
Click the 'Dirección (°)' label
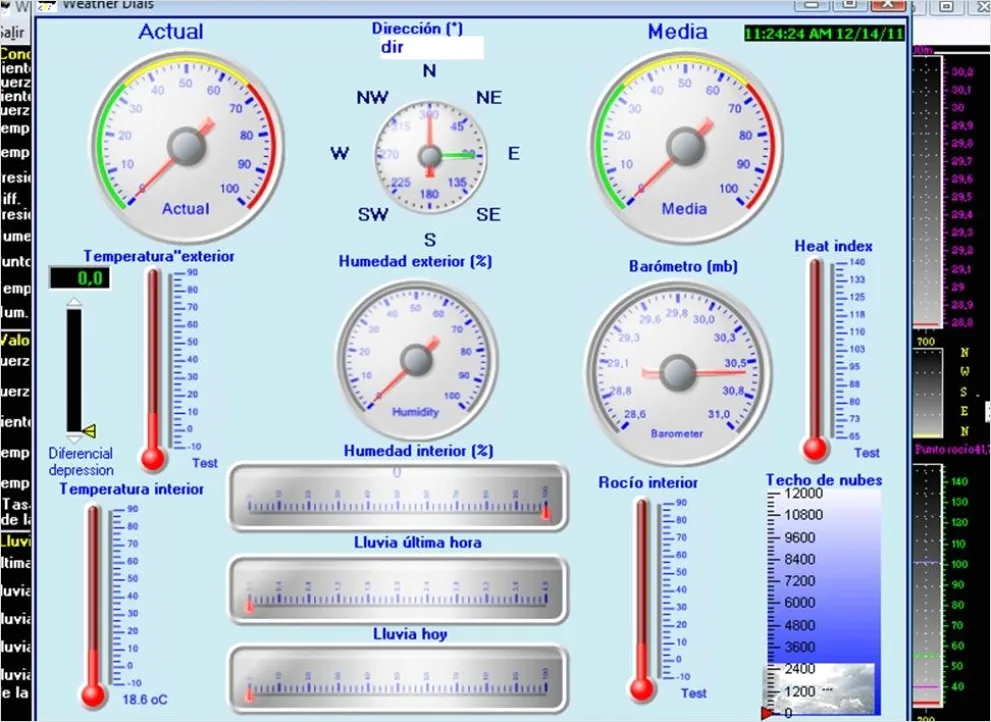(x=417, y=28)
